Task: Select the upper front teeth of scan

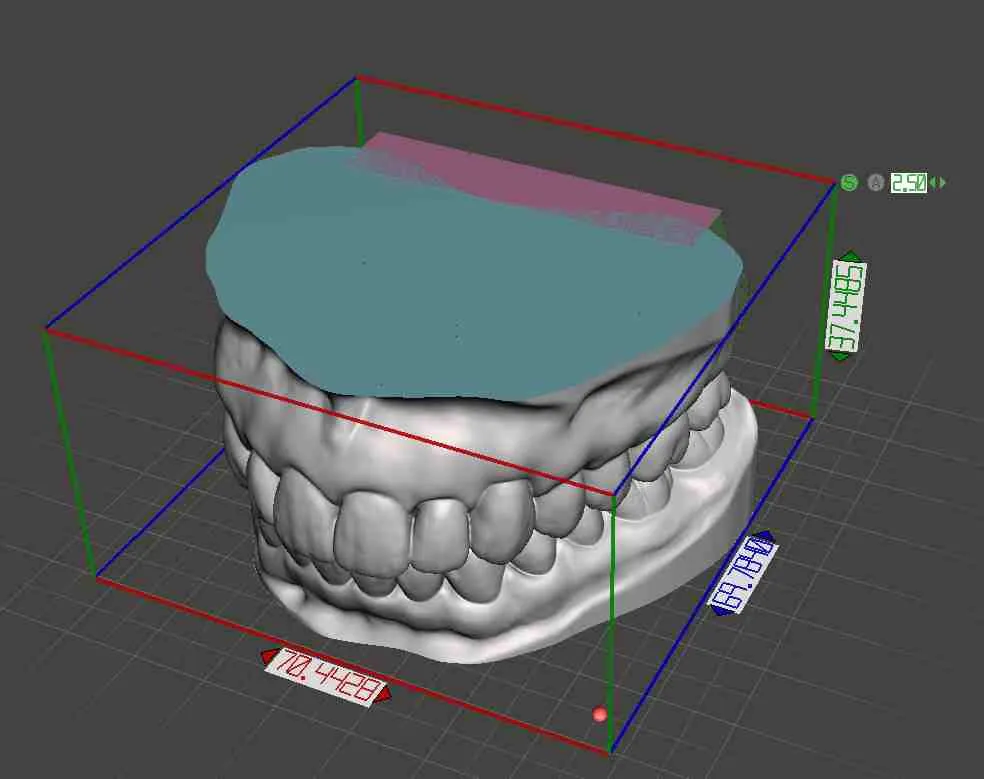Action: point(402,527)
